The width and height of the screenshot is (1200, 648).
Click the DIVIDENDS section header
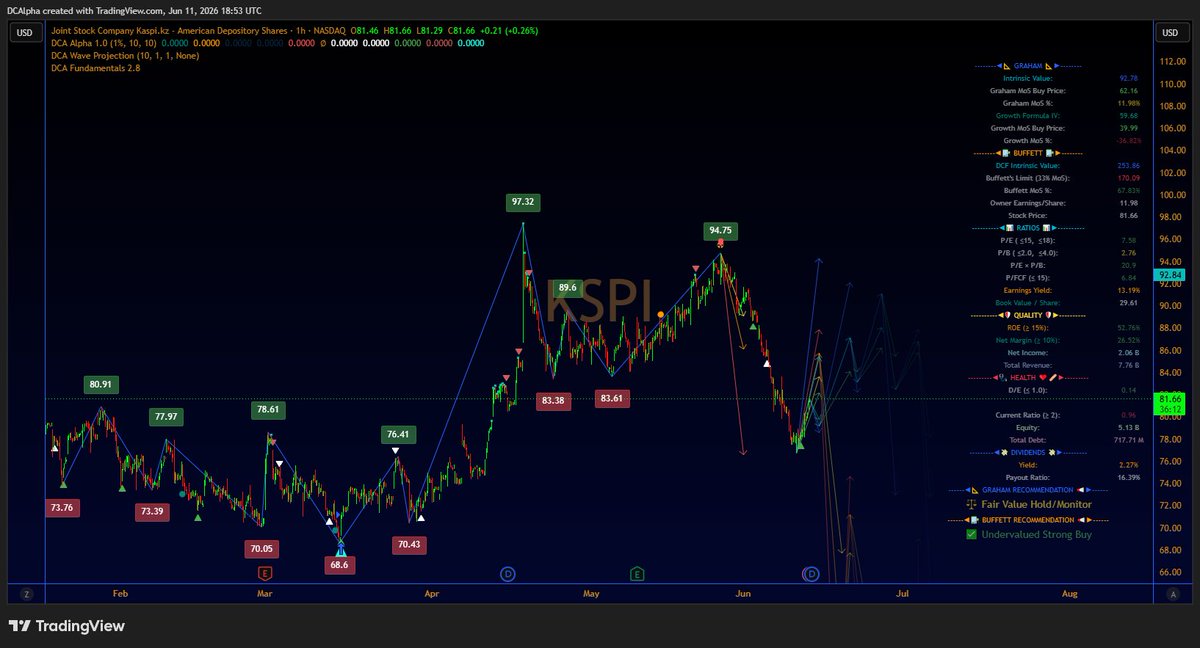pos(1028,452)
